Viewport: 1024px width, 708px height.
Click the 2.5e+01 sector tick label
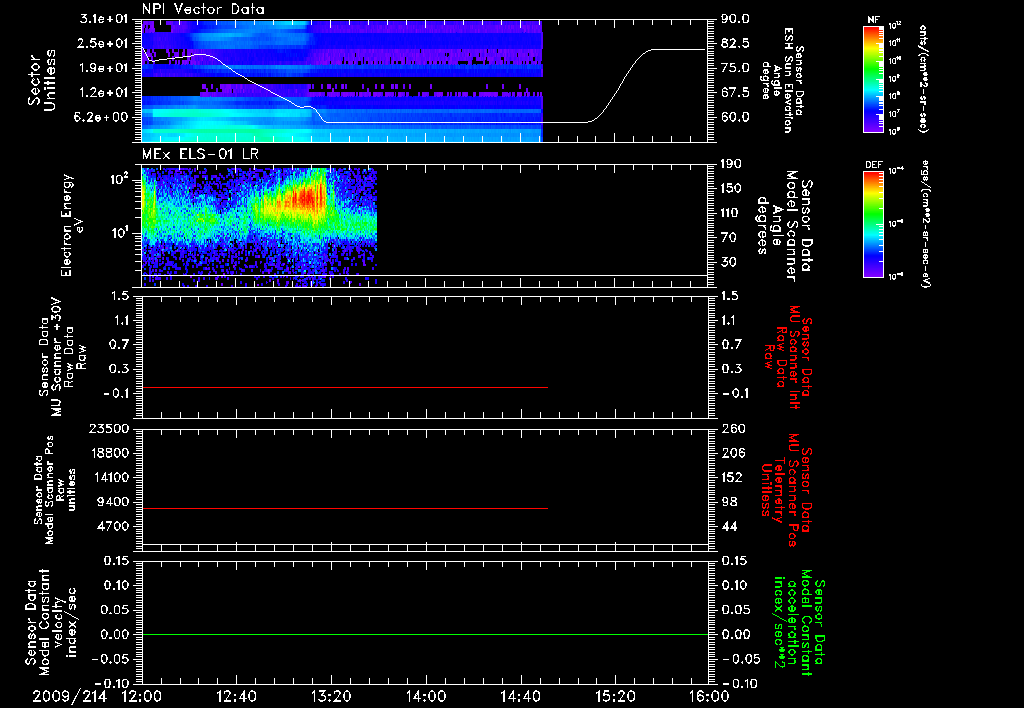[x=103, y=43]
